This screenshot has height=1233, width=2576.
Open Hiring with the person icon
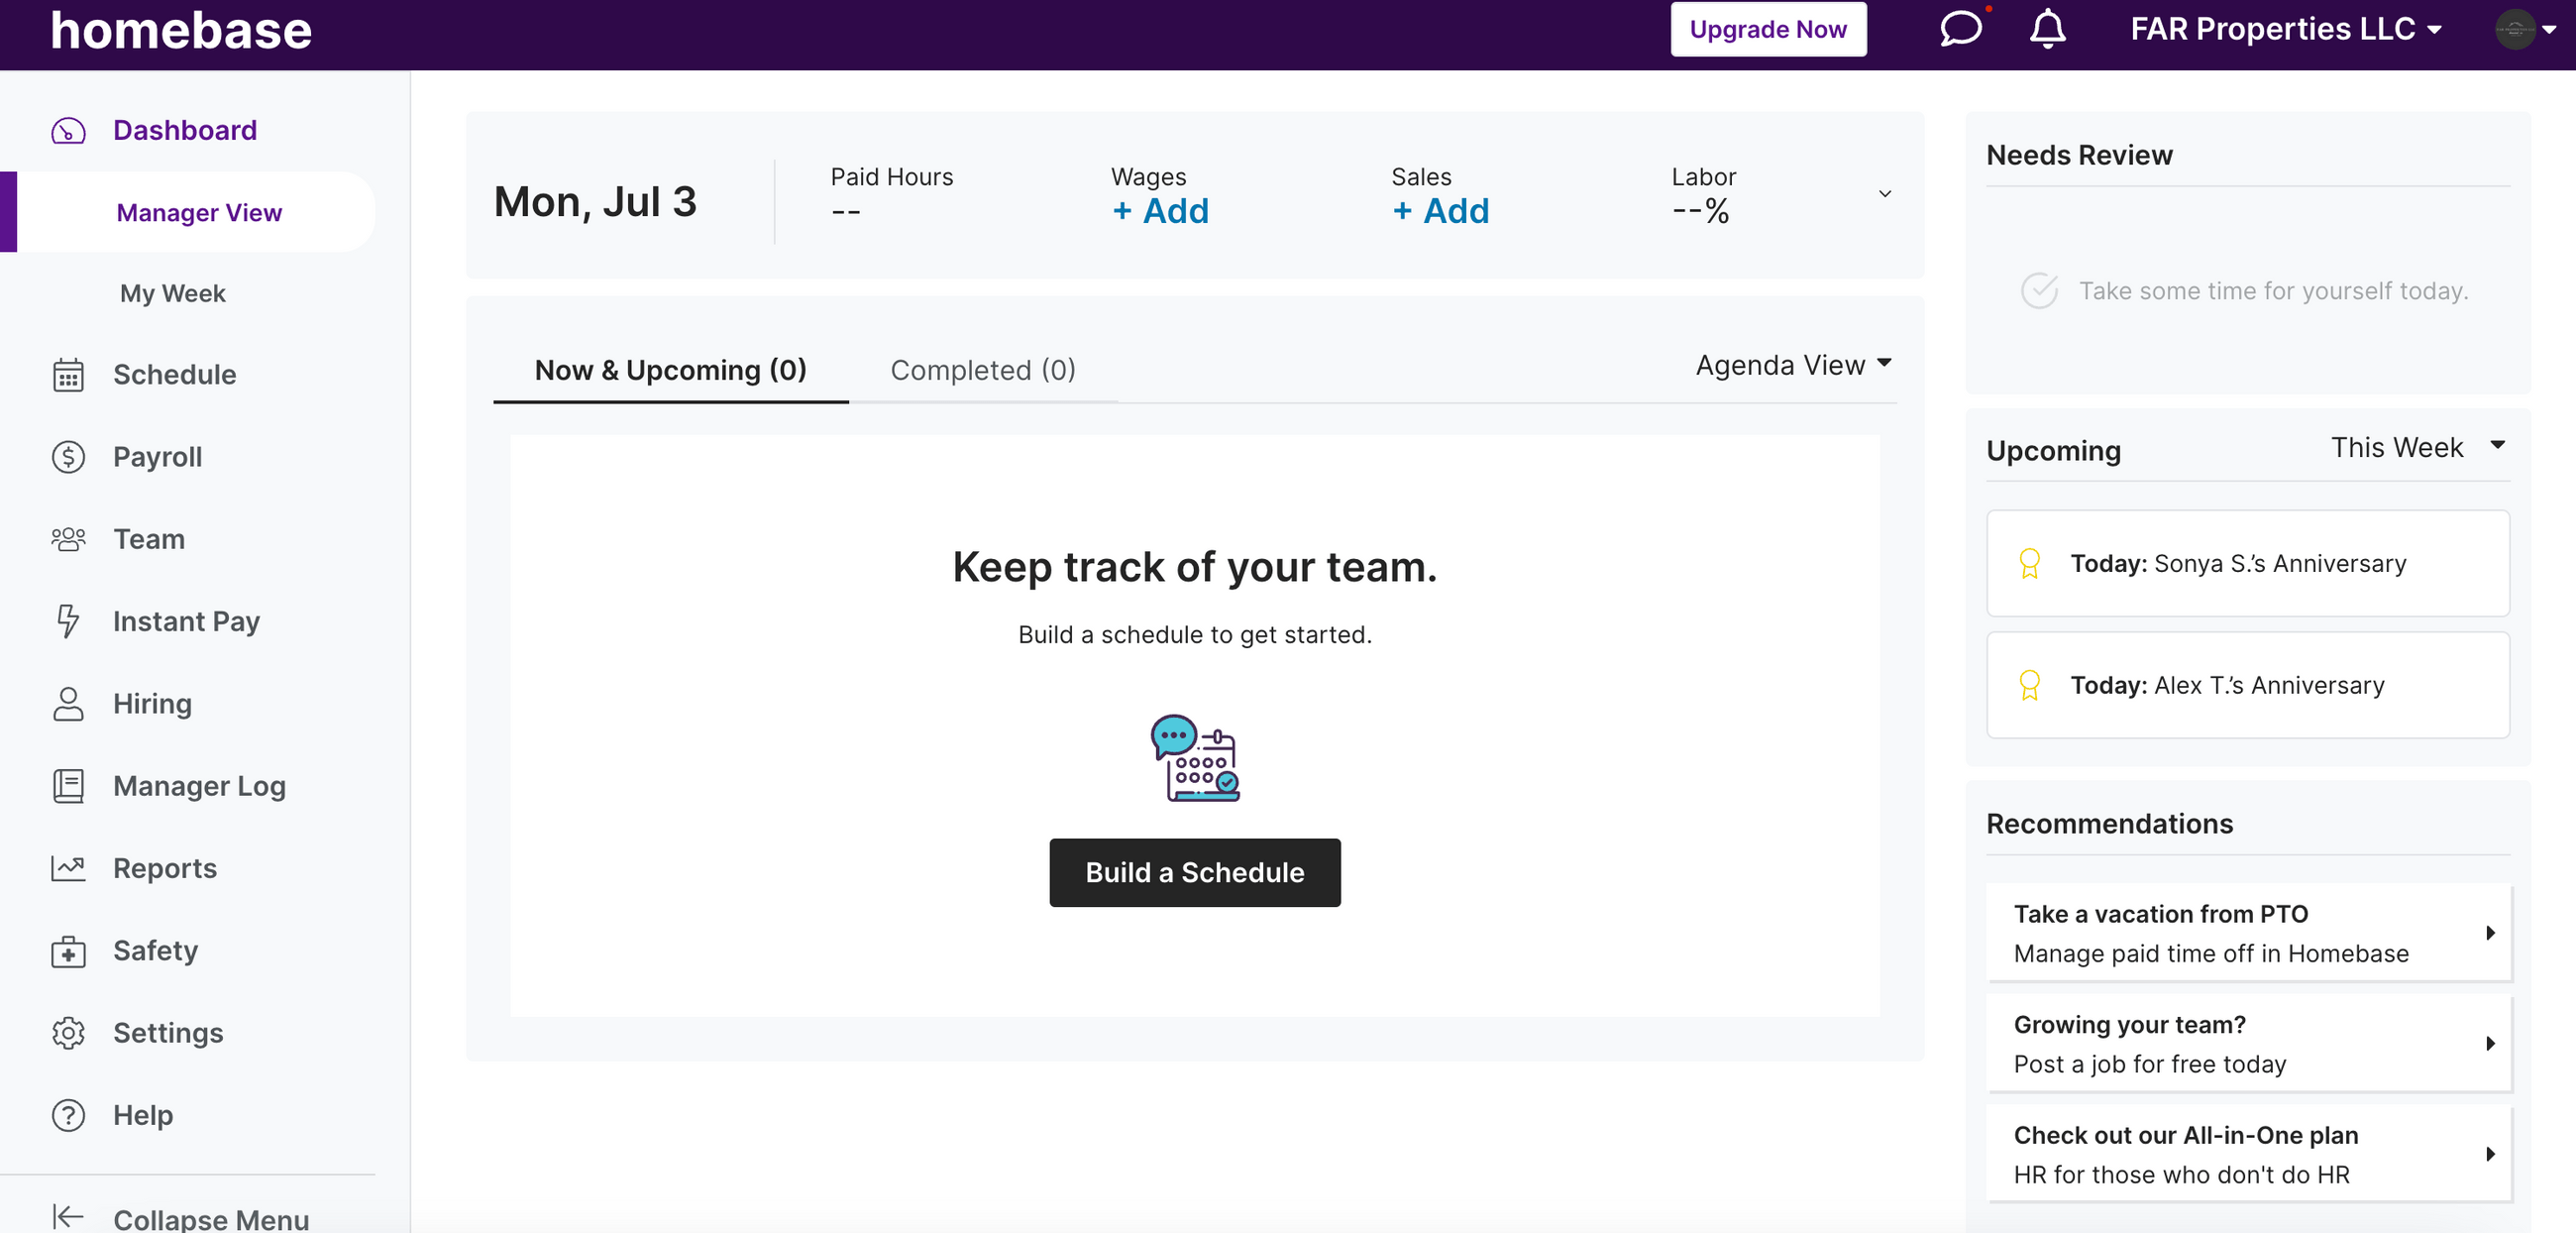point(67,703)
